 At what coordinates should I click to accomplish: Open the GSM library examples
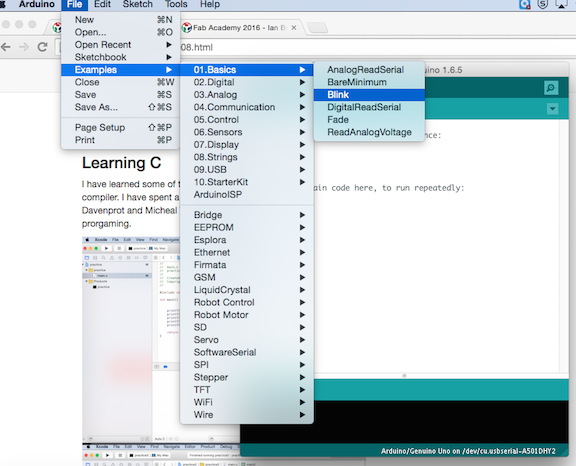247,277
